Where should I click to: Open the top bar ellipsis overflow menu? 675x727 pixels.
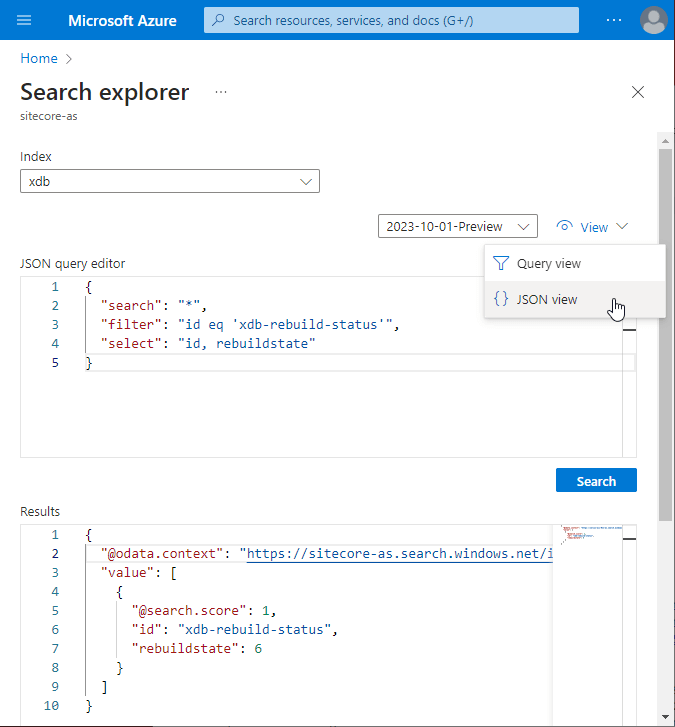coord(614,20)
